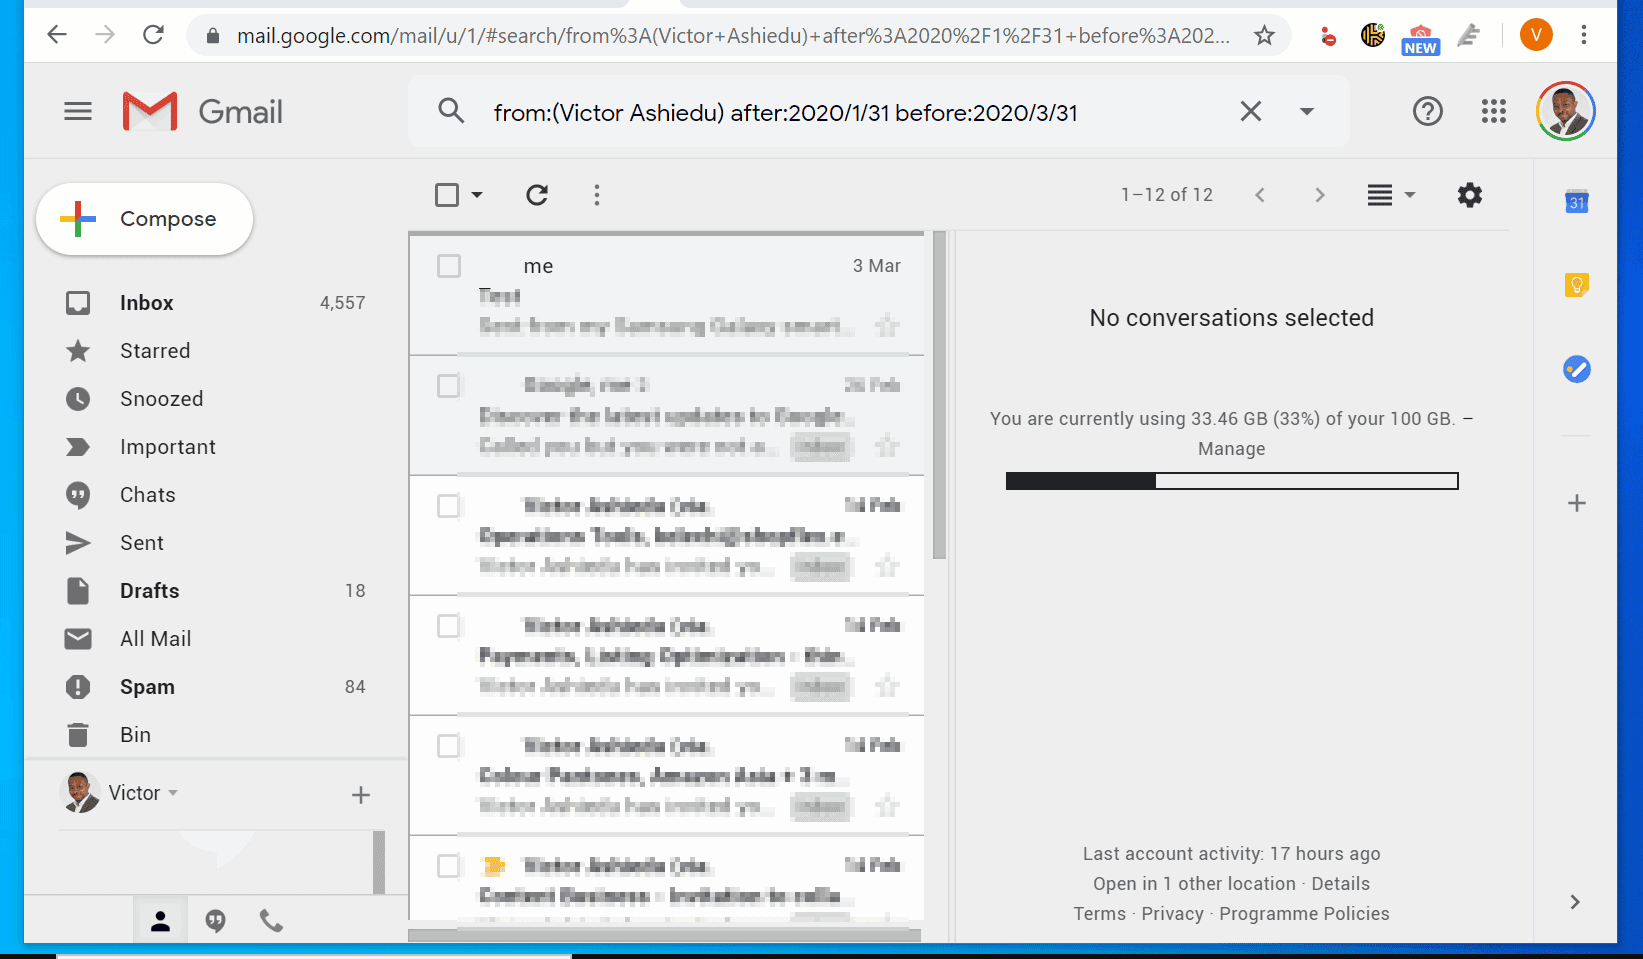This screenshot has width=1643, height=959.
Task: Select the checkbox on the first email from me
Action: [448, 266]
